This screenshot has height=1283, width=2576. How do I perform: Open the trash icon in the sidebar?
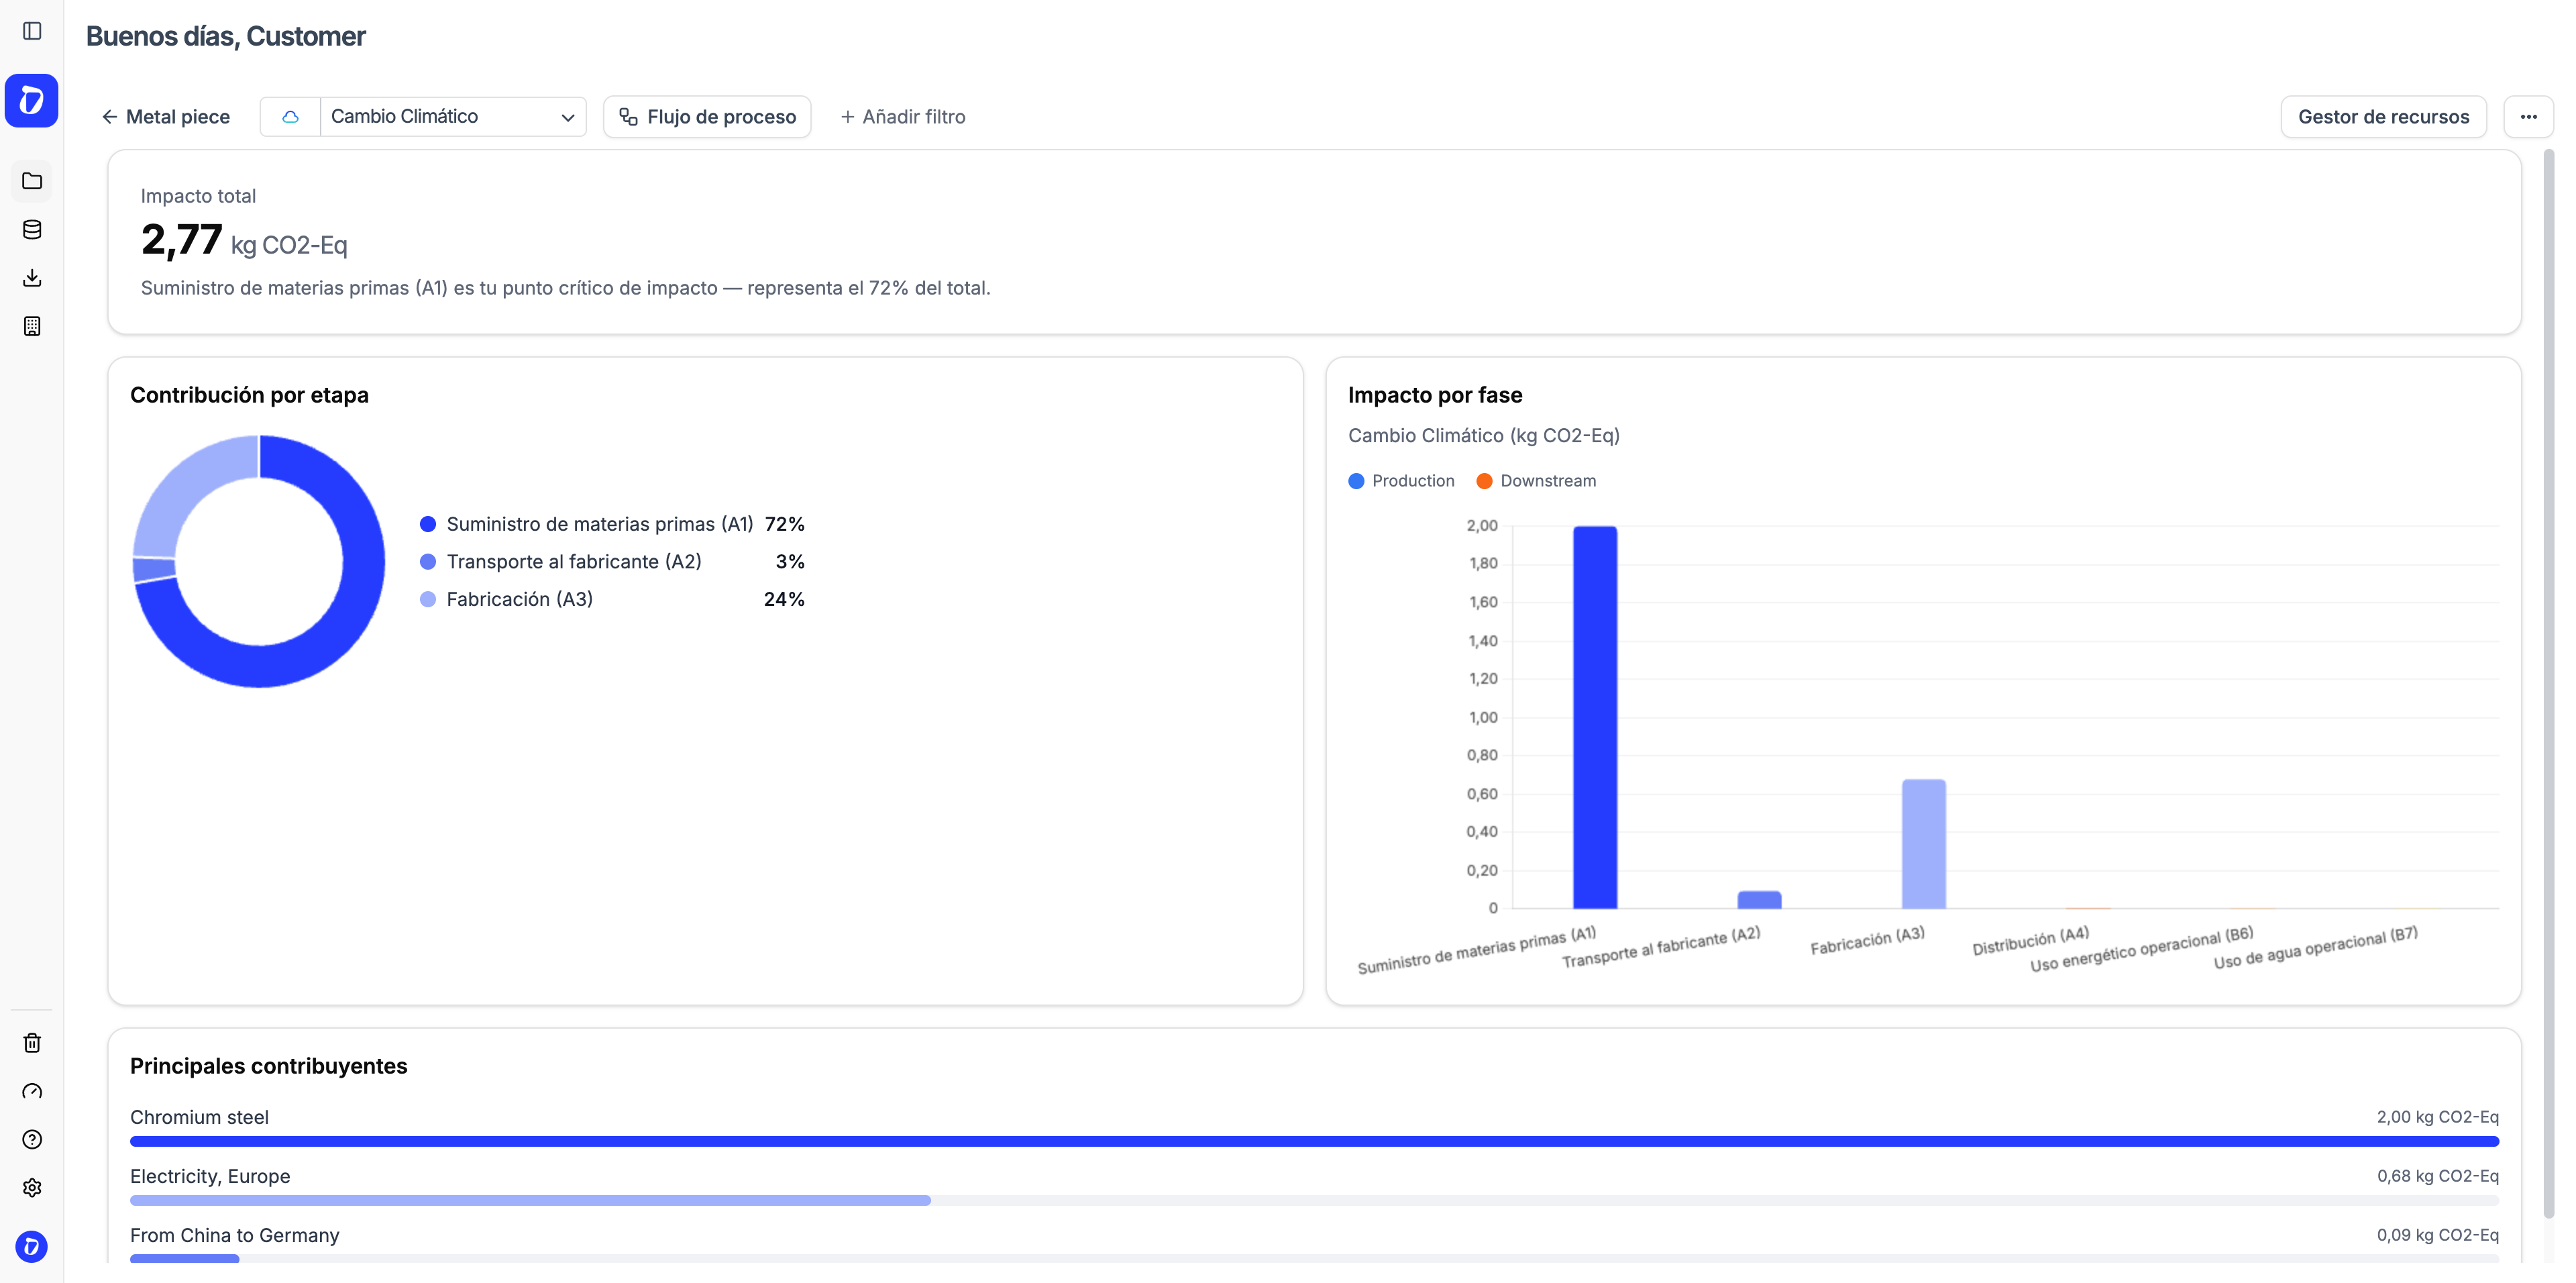point(32,1043)
